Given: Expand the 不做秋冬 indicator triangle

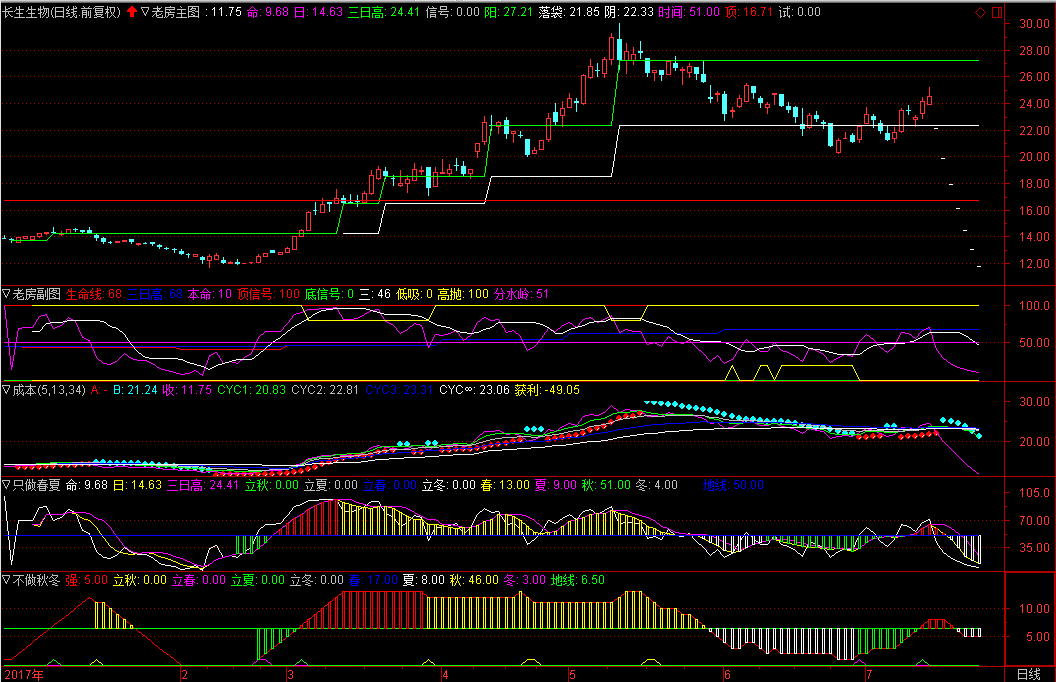Looking at the screenshot, I should point(7,579).
